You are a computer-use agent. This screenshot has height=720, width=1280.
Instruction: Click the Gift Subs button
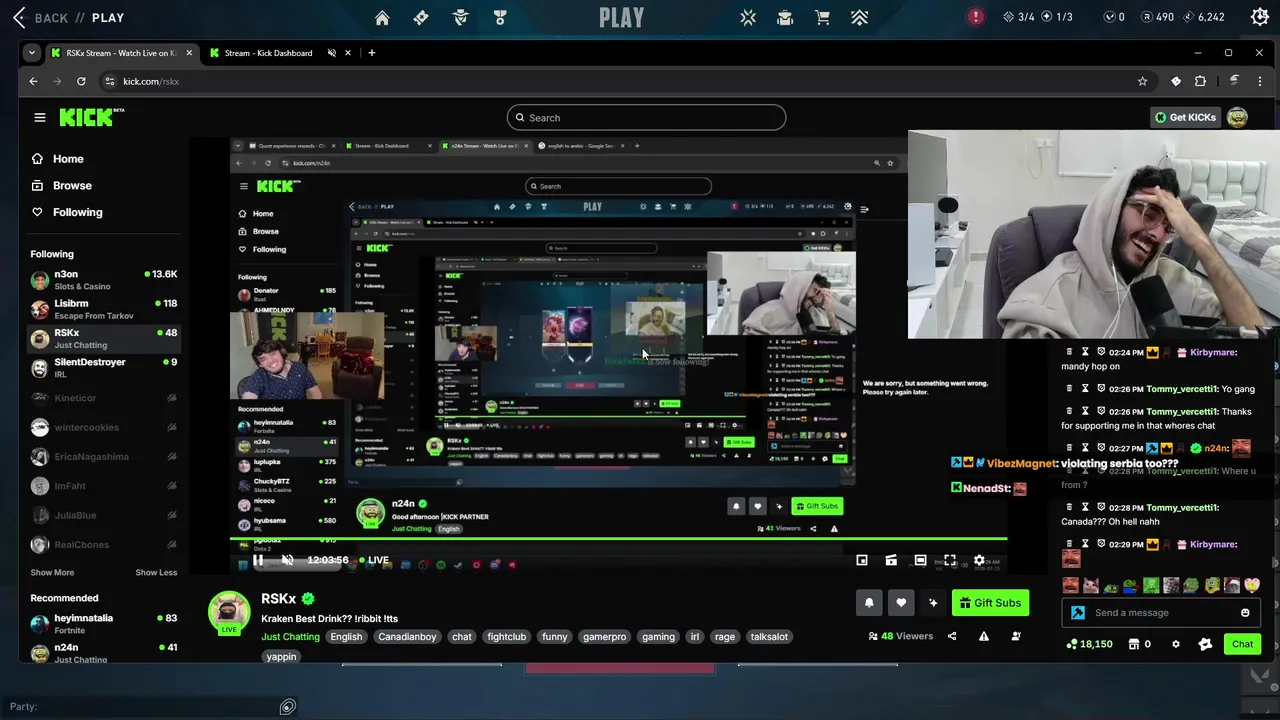click(x=990, y=602)
